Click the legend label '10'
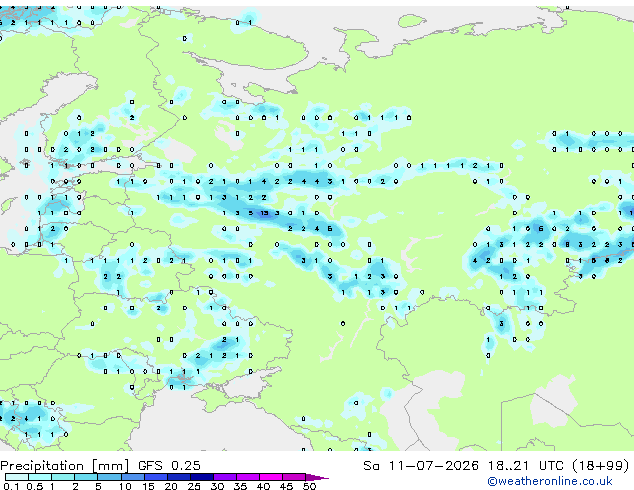Viewport: 634px width, 490px height. (x=125, y=486)
